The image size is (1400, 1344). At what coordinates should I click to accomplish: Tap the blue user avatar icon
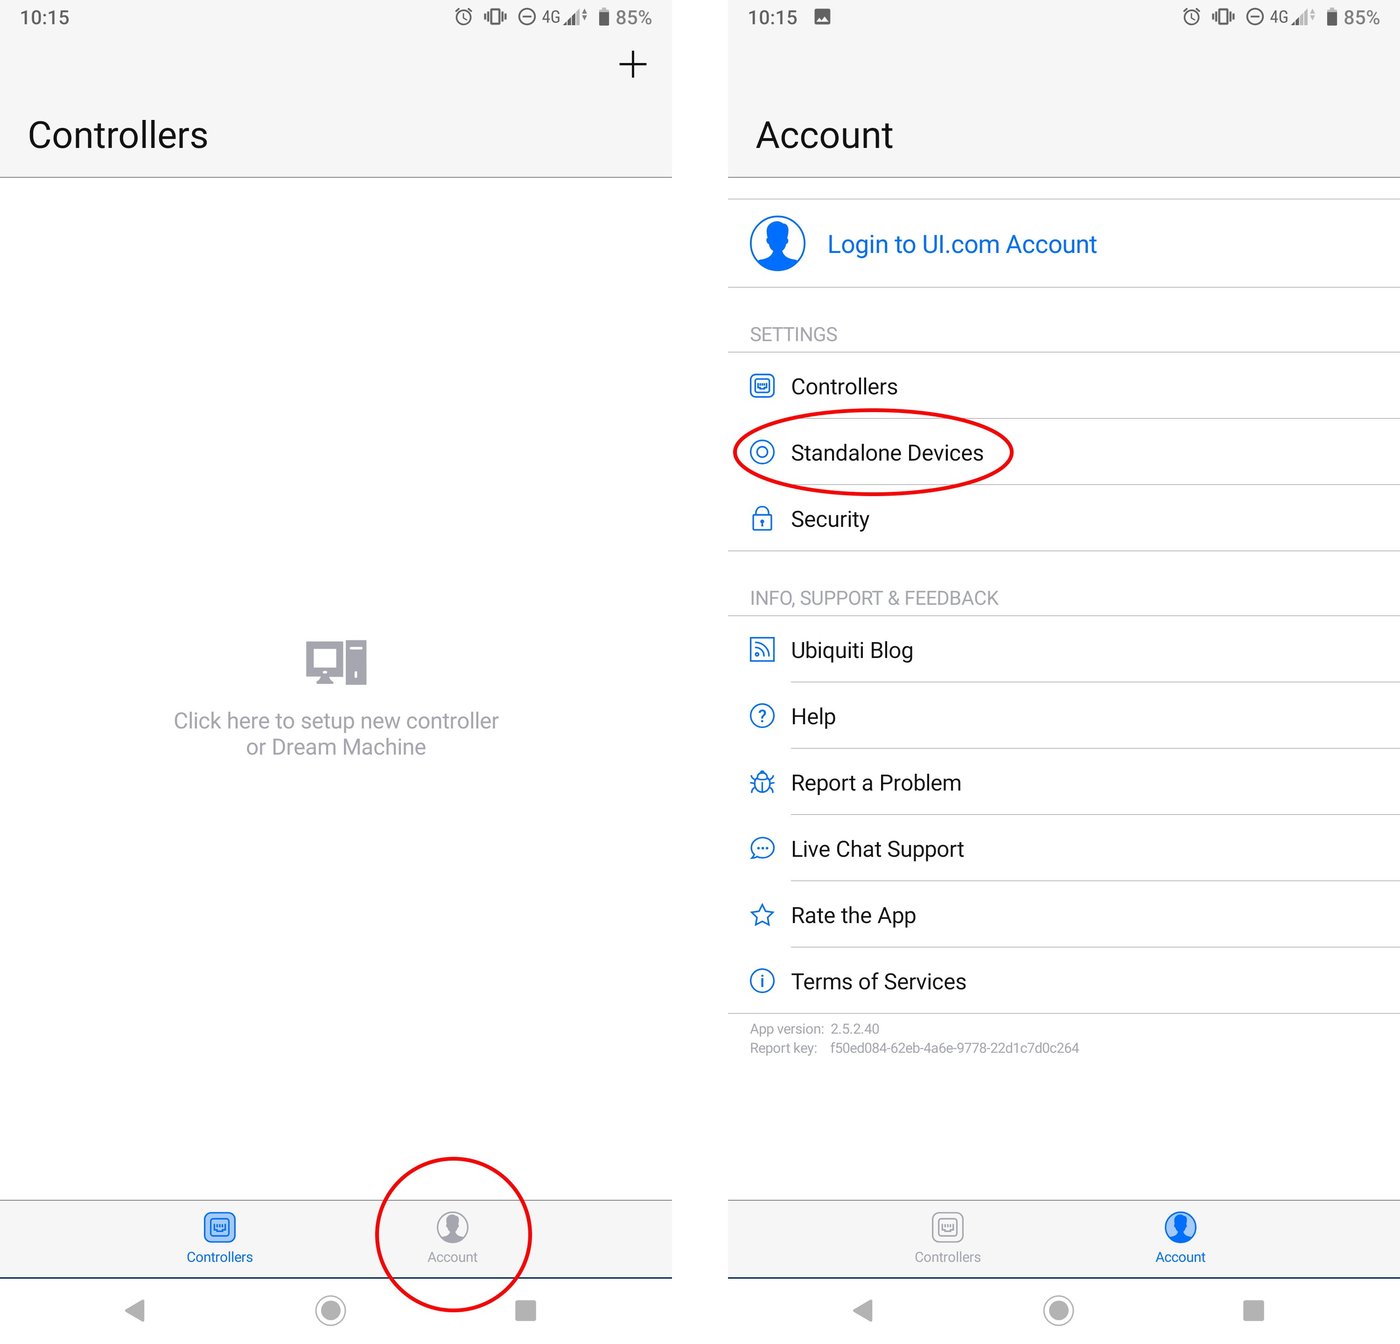click(x=777, y=244)
